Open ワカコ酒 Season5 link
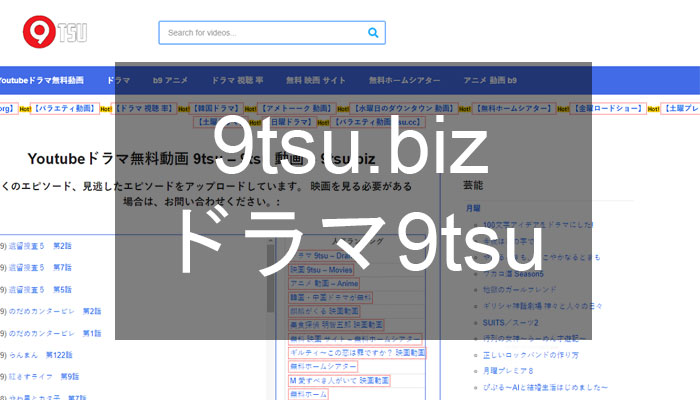Image resolution: width=700 pixels, height=400 pixels. point(513,274)
